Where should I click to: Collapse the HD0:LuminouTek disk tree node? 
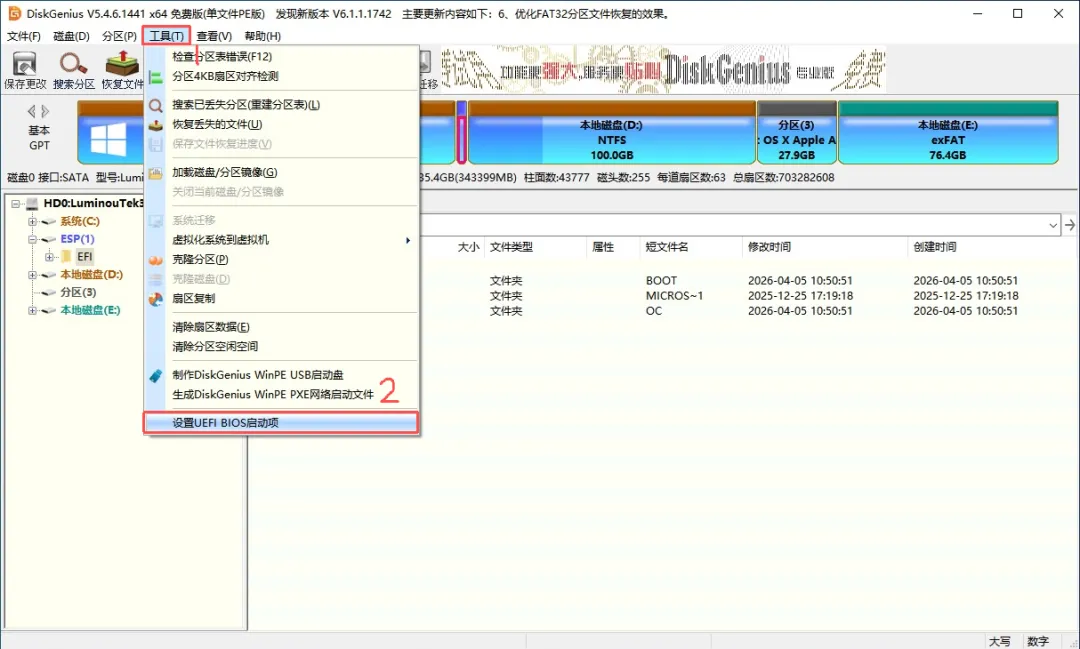coord(15,204)
